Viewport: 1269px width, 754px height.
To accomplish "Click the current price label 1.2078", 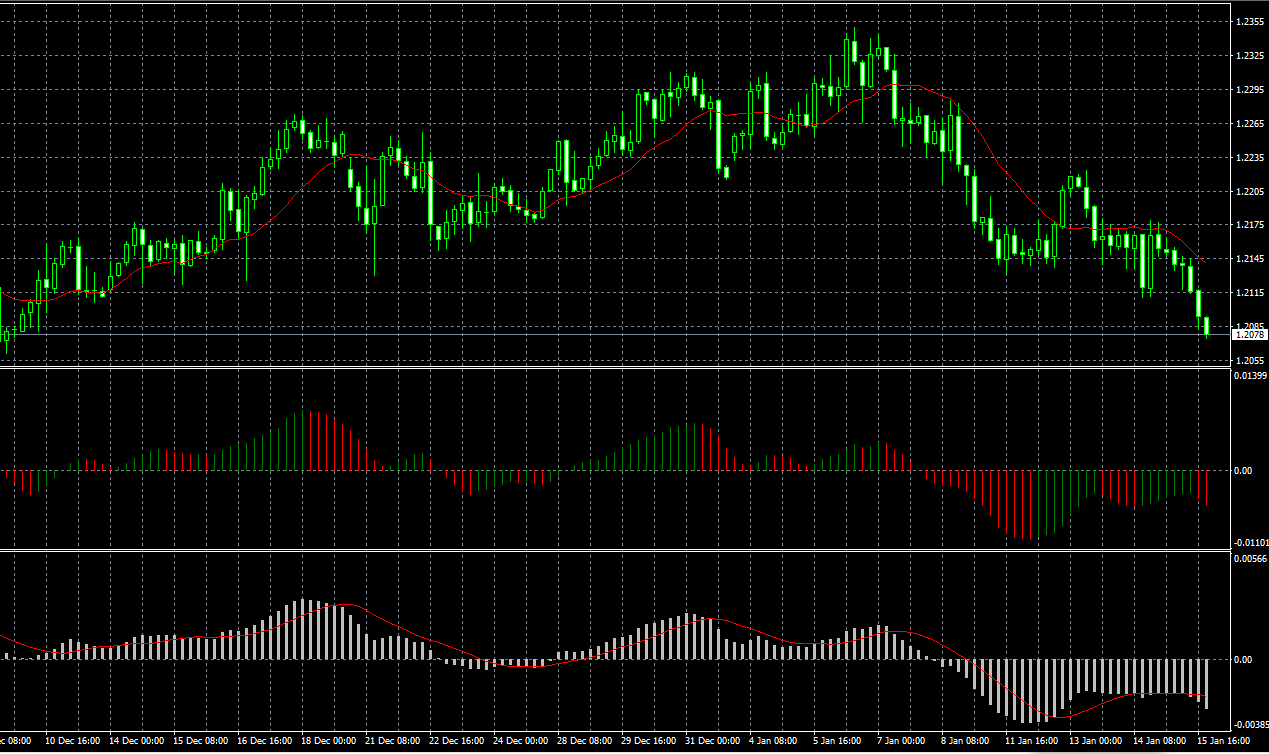I will [x=1250, y=335].
